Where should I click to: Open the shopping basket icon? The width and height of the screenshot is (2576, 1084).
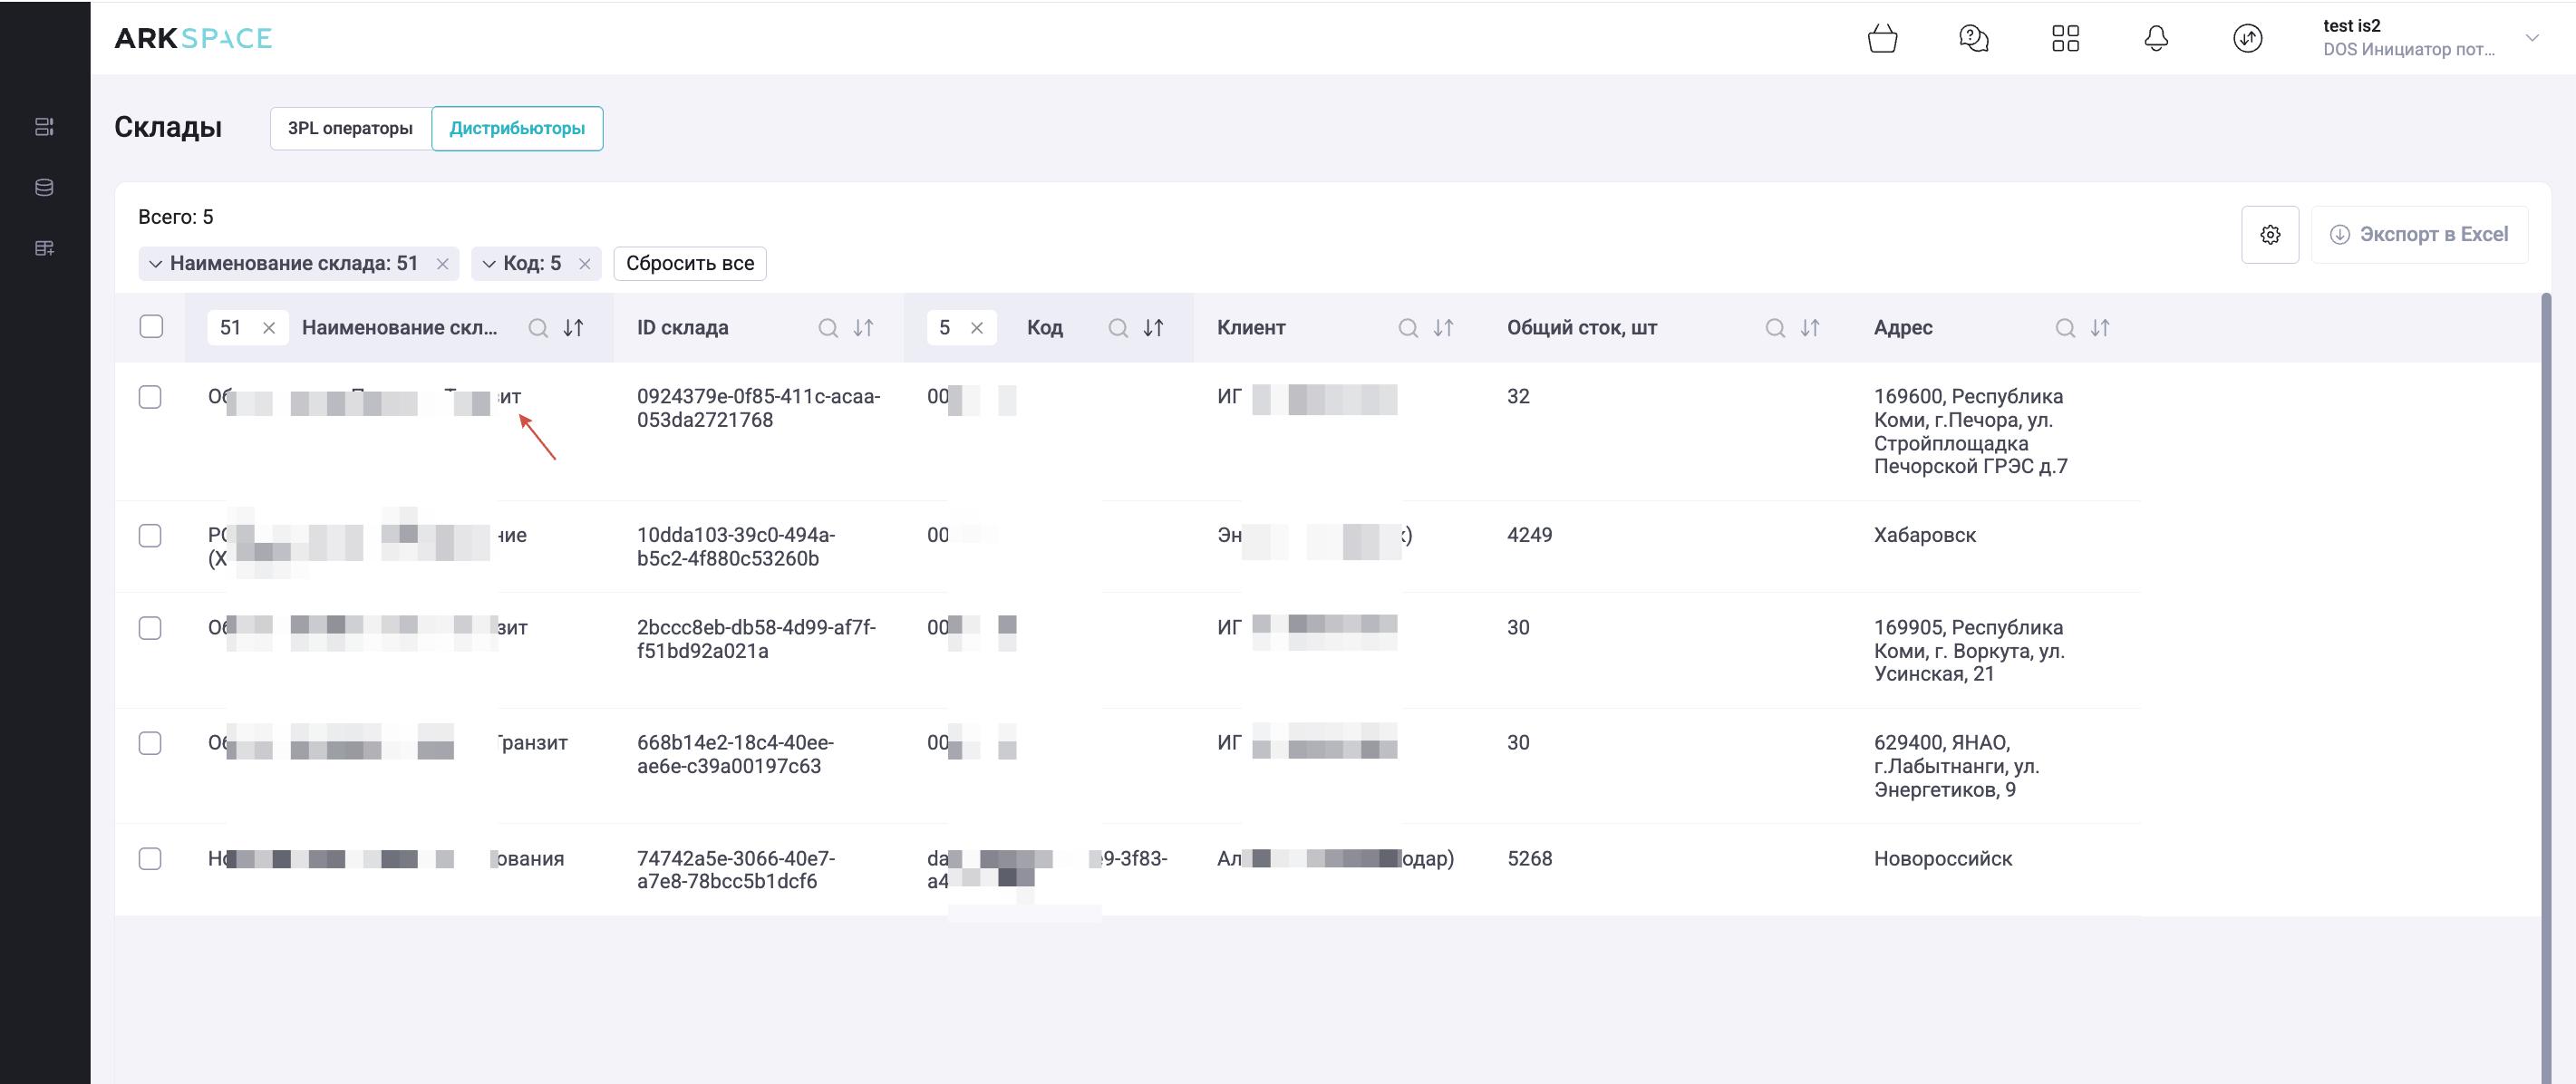click(1882, 39)
